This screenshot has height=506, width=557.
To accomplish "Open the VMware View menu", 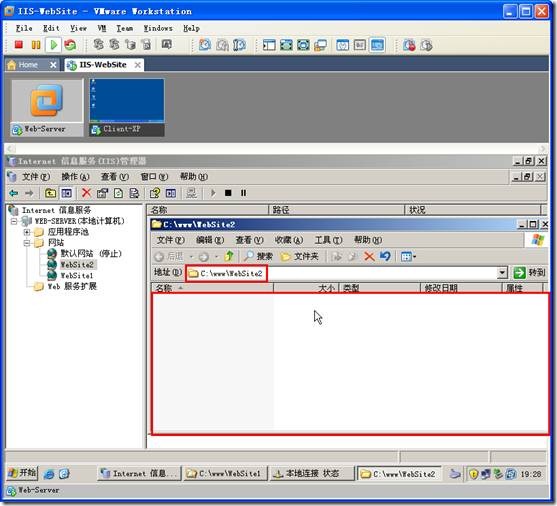I will pos(78,28).
